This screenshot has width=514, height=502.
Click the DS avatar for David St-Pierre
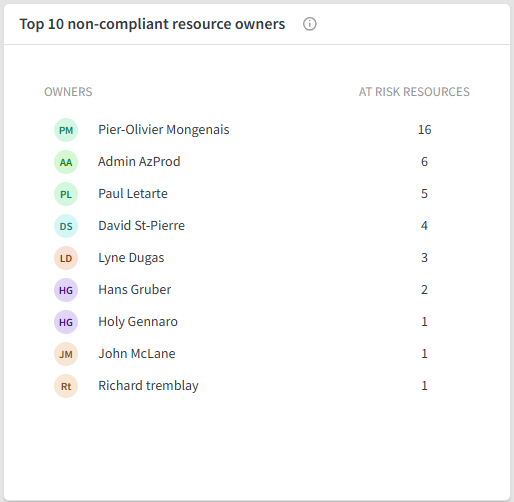[66, 226]
